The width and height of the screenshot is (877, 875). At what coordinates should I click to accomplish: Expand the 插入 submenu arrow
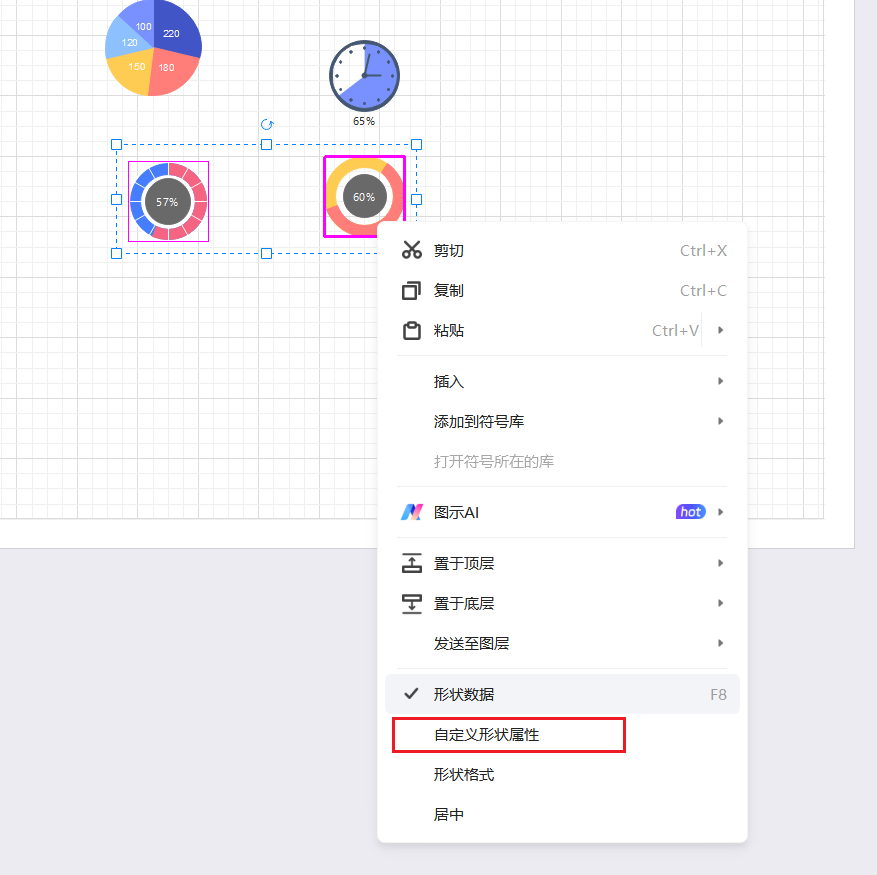[x=720, y=381]
